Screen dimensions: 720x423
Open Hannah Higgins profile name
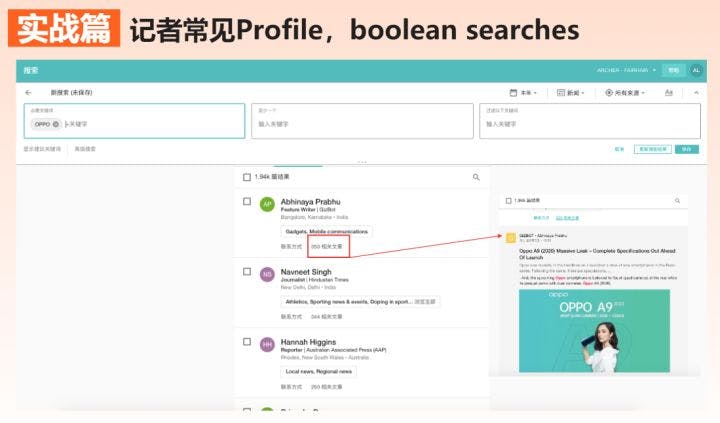(x=308, y=342)
